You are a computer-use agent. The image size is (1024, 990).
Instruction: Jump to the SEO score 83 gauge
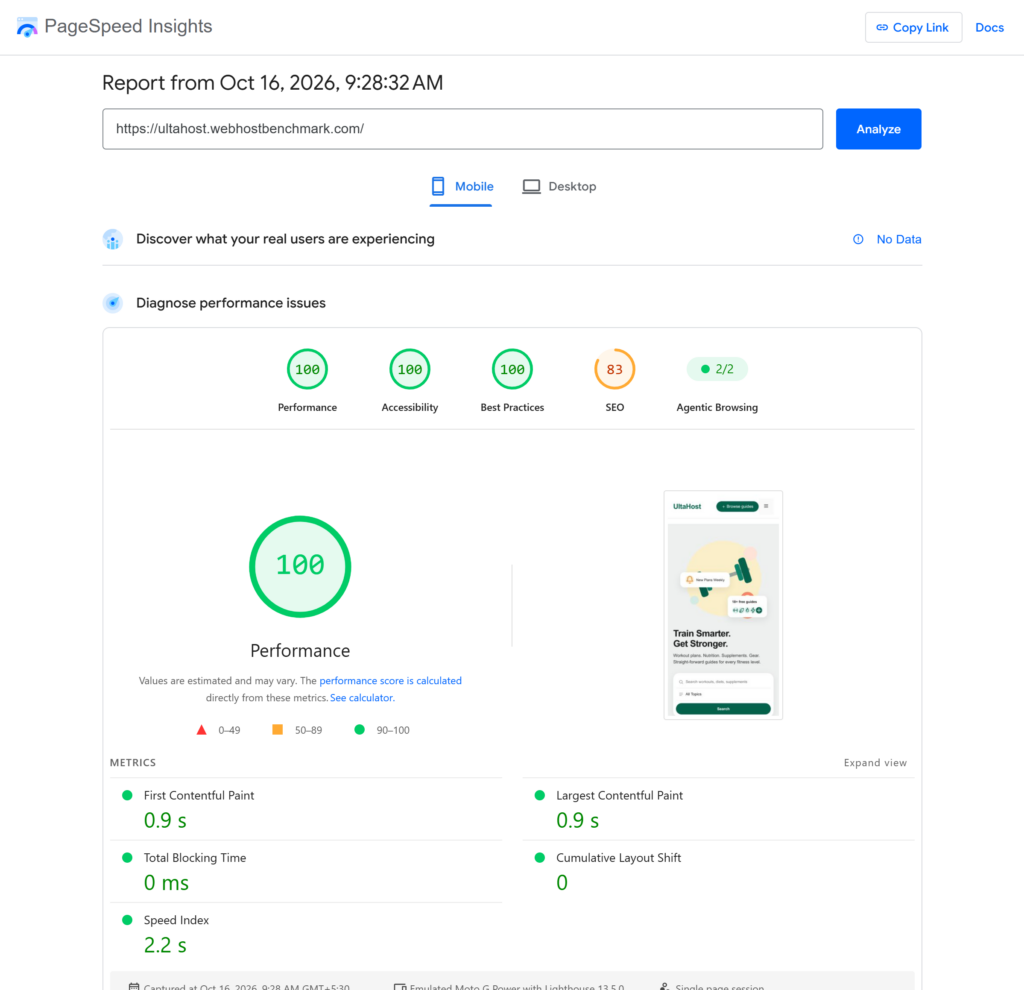[x=615, y=370]
